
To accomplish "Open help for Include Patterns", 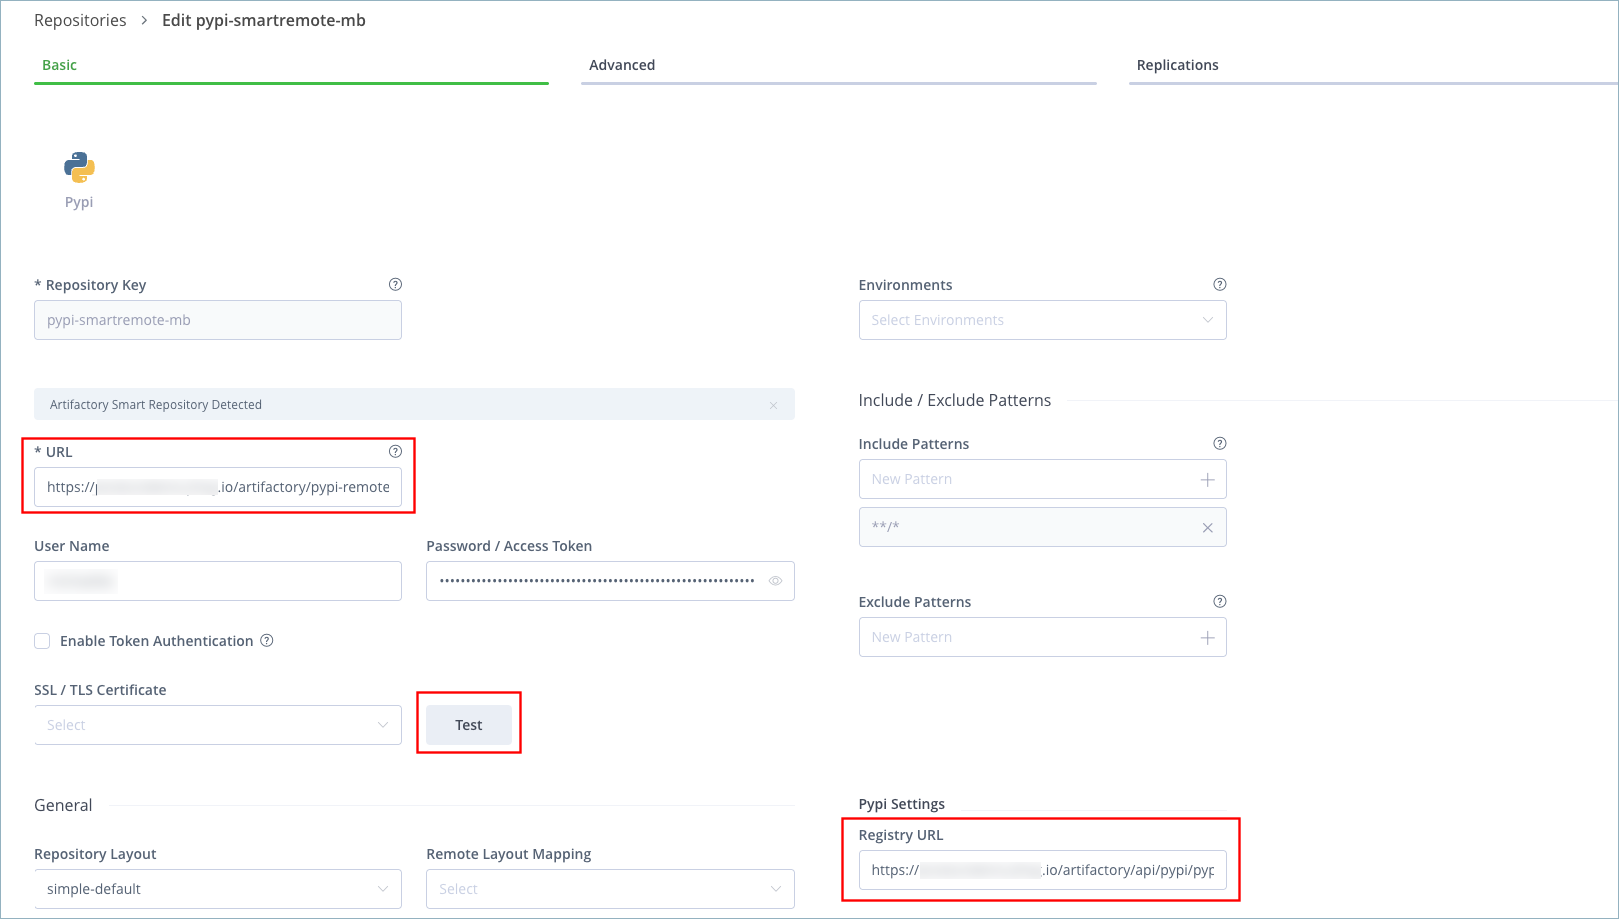I will (1219, 443).
